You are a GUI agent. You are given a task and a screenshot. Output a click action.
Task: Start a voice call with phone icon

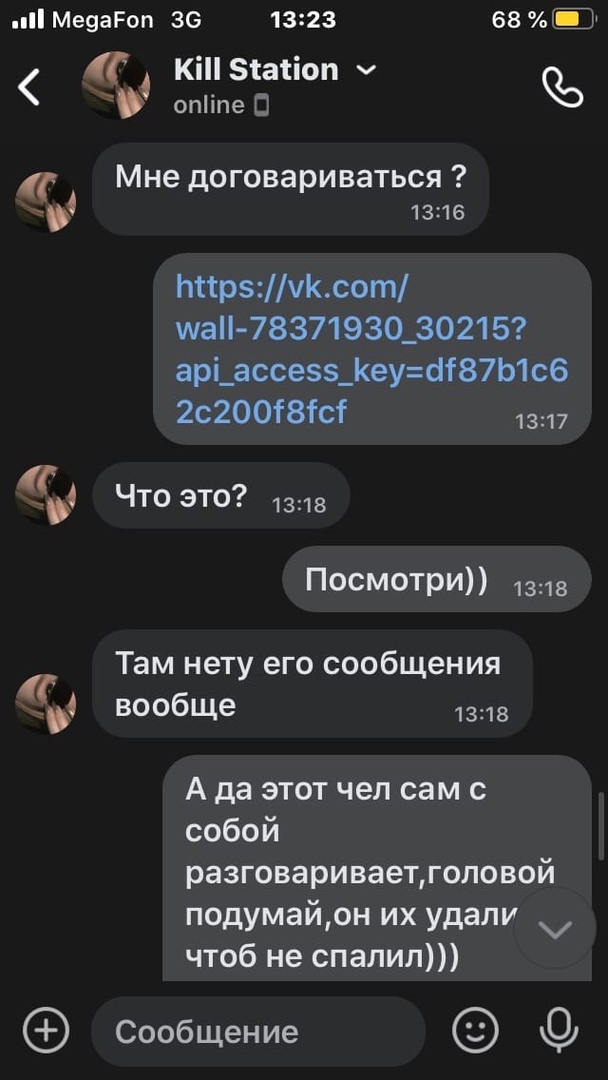563,87
